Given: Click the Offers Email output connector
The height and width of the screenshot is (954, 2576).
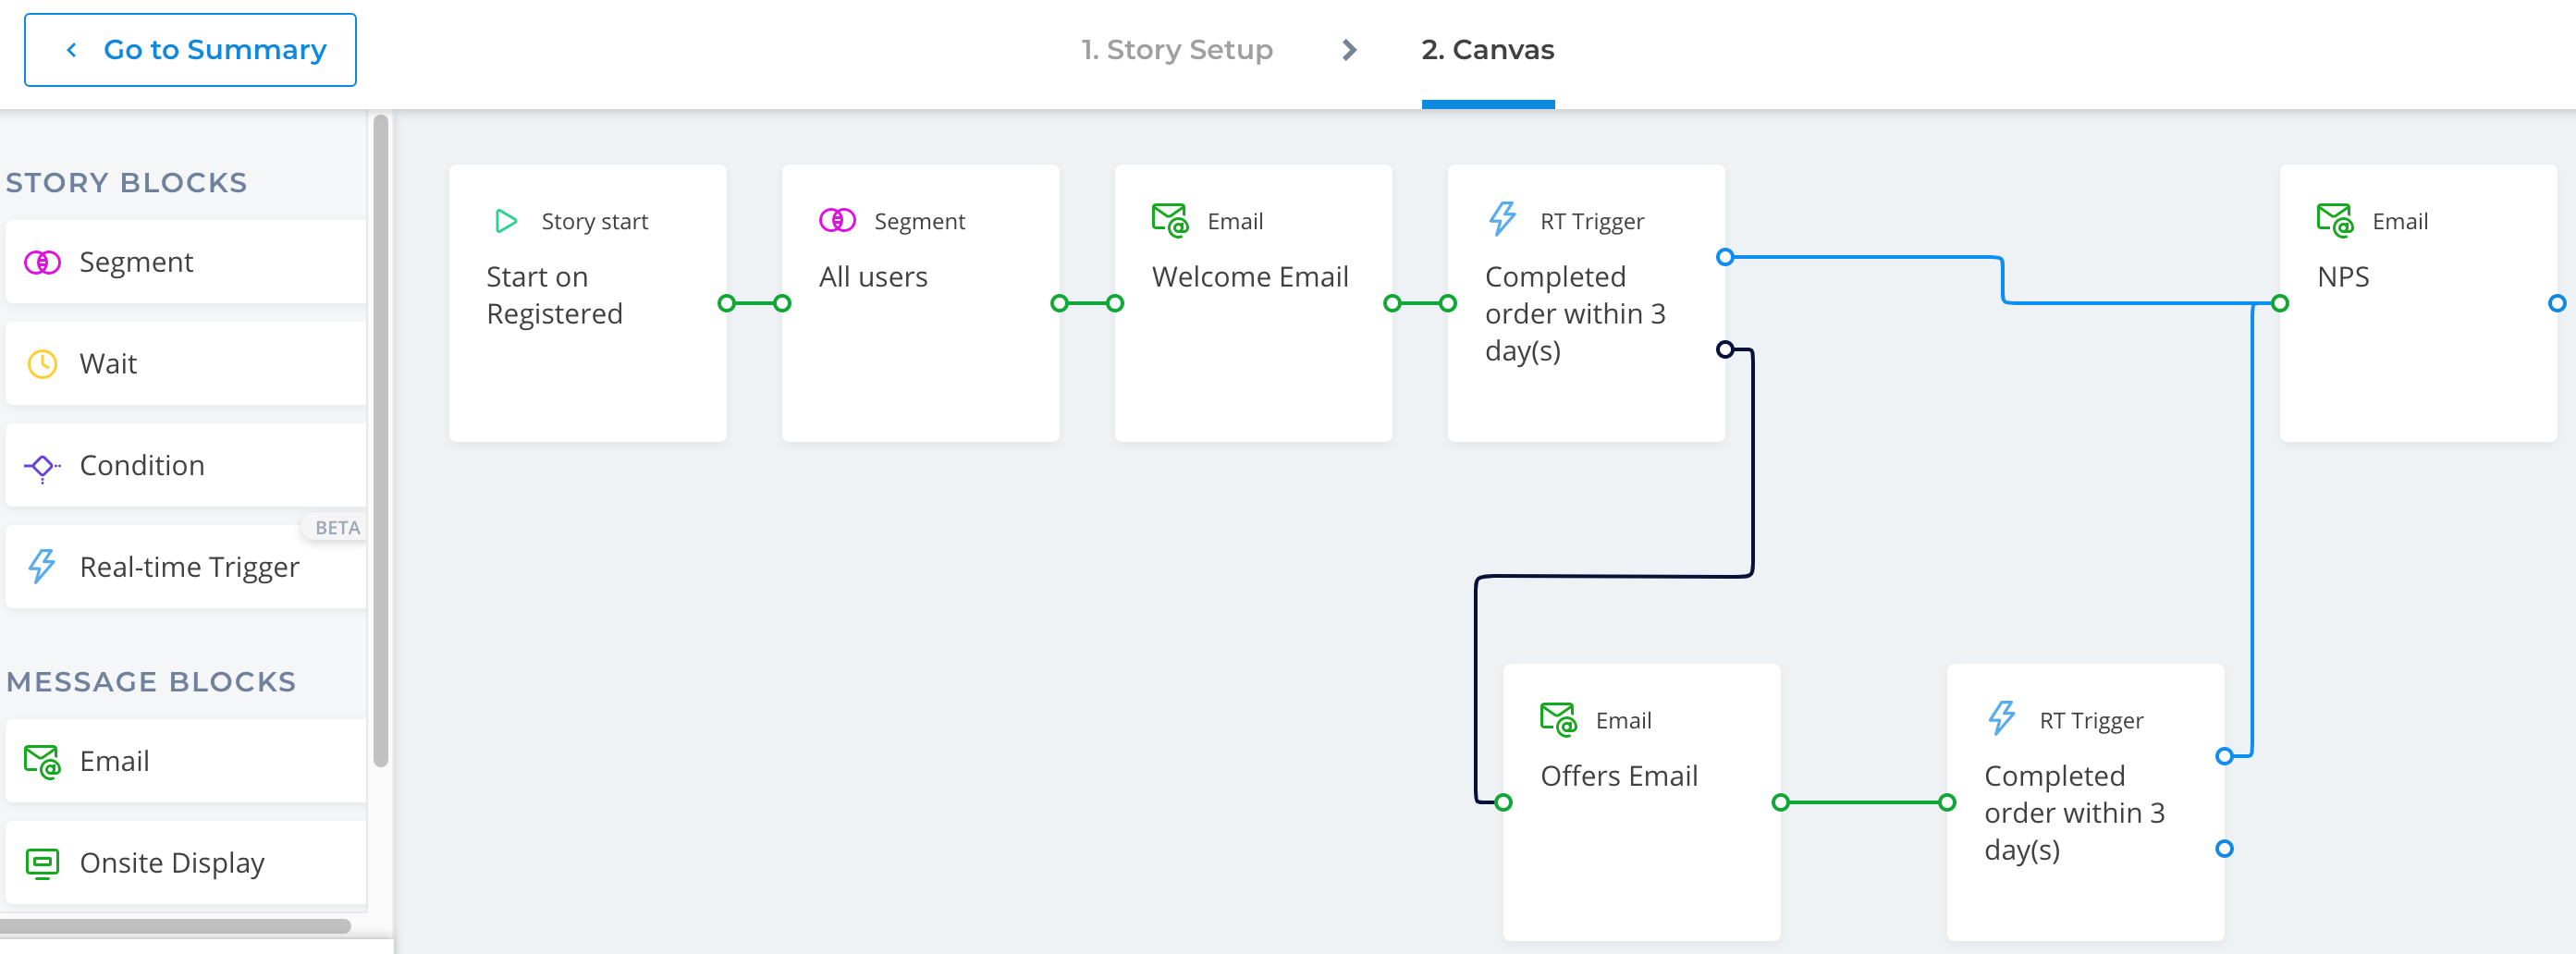Looking at the screenshot, I should coord(1780,803).
